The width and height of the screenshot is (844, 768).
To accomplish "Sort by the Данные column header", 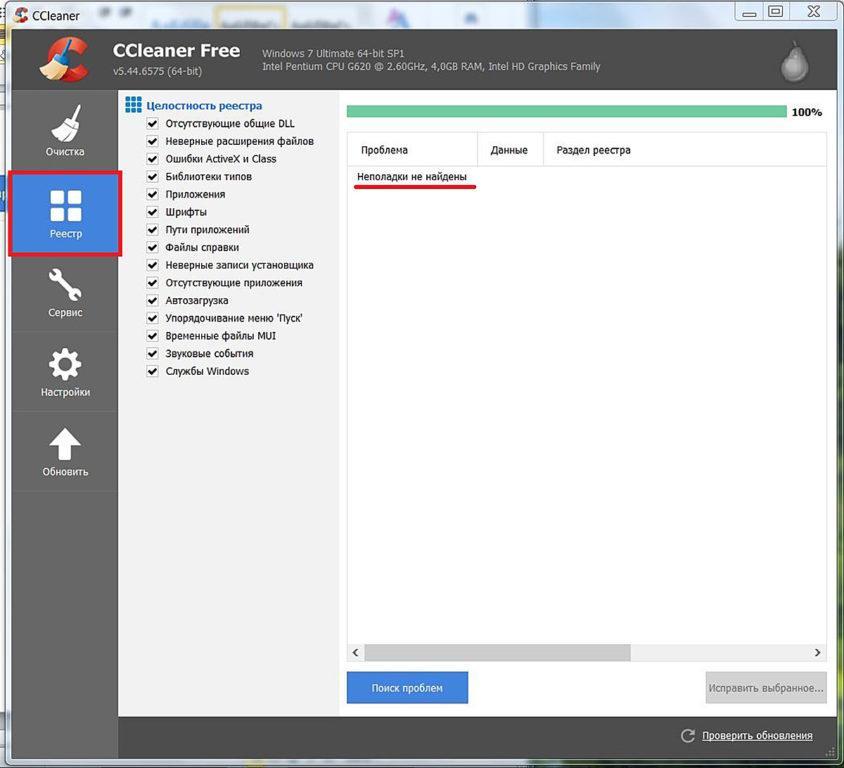I will click(x=510, y=150).
